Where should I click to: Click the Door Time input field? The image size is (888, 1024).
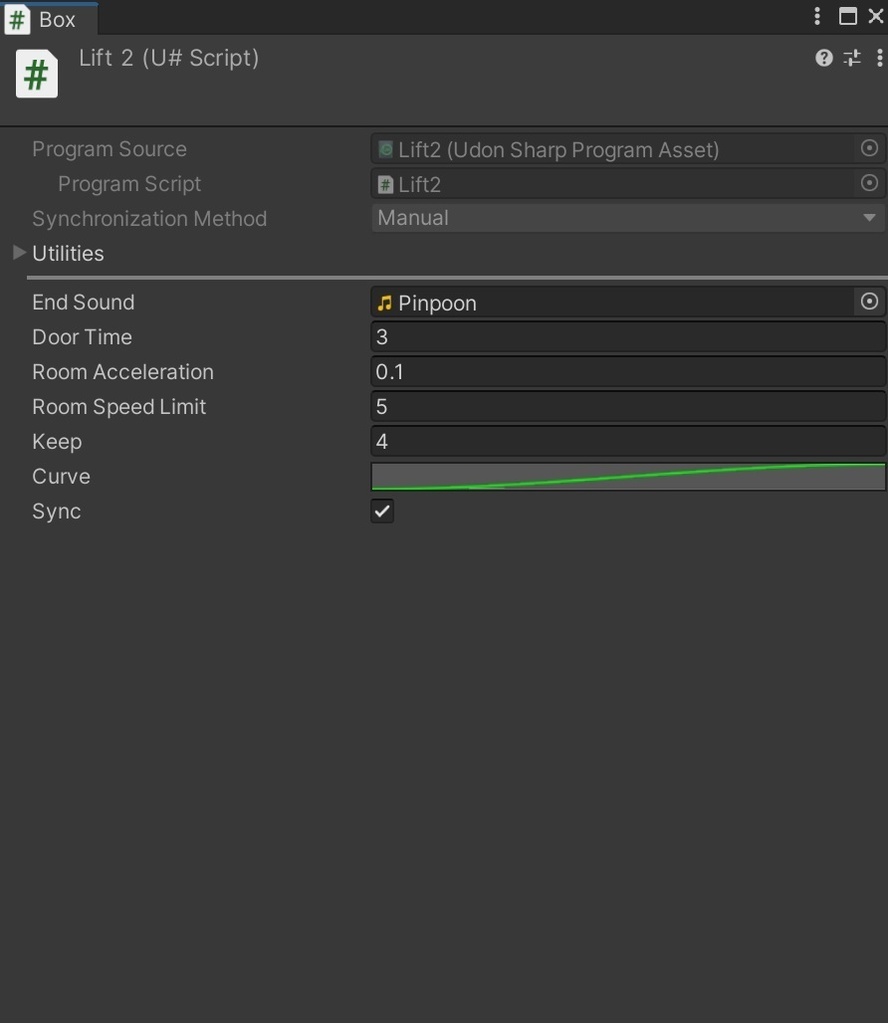[627, 337]
